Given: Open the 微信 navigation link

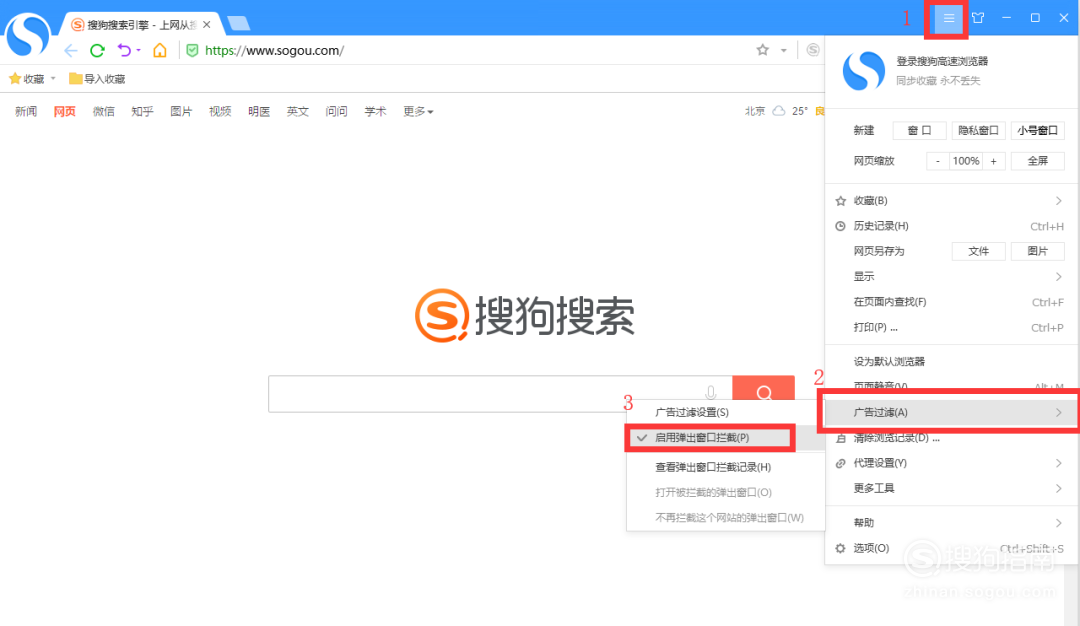Looking at the screenshot, I should [x=103, y=111].
